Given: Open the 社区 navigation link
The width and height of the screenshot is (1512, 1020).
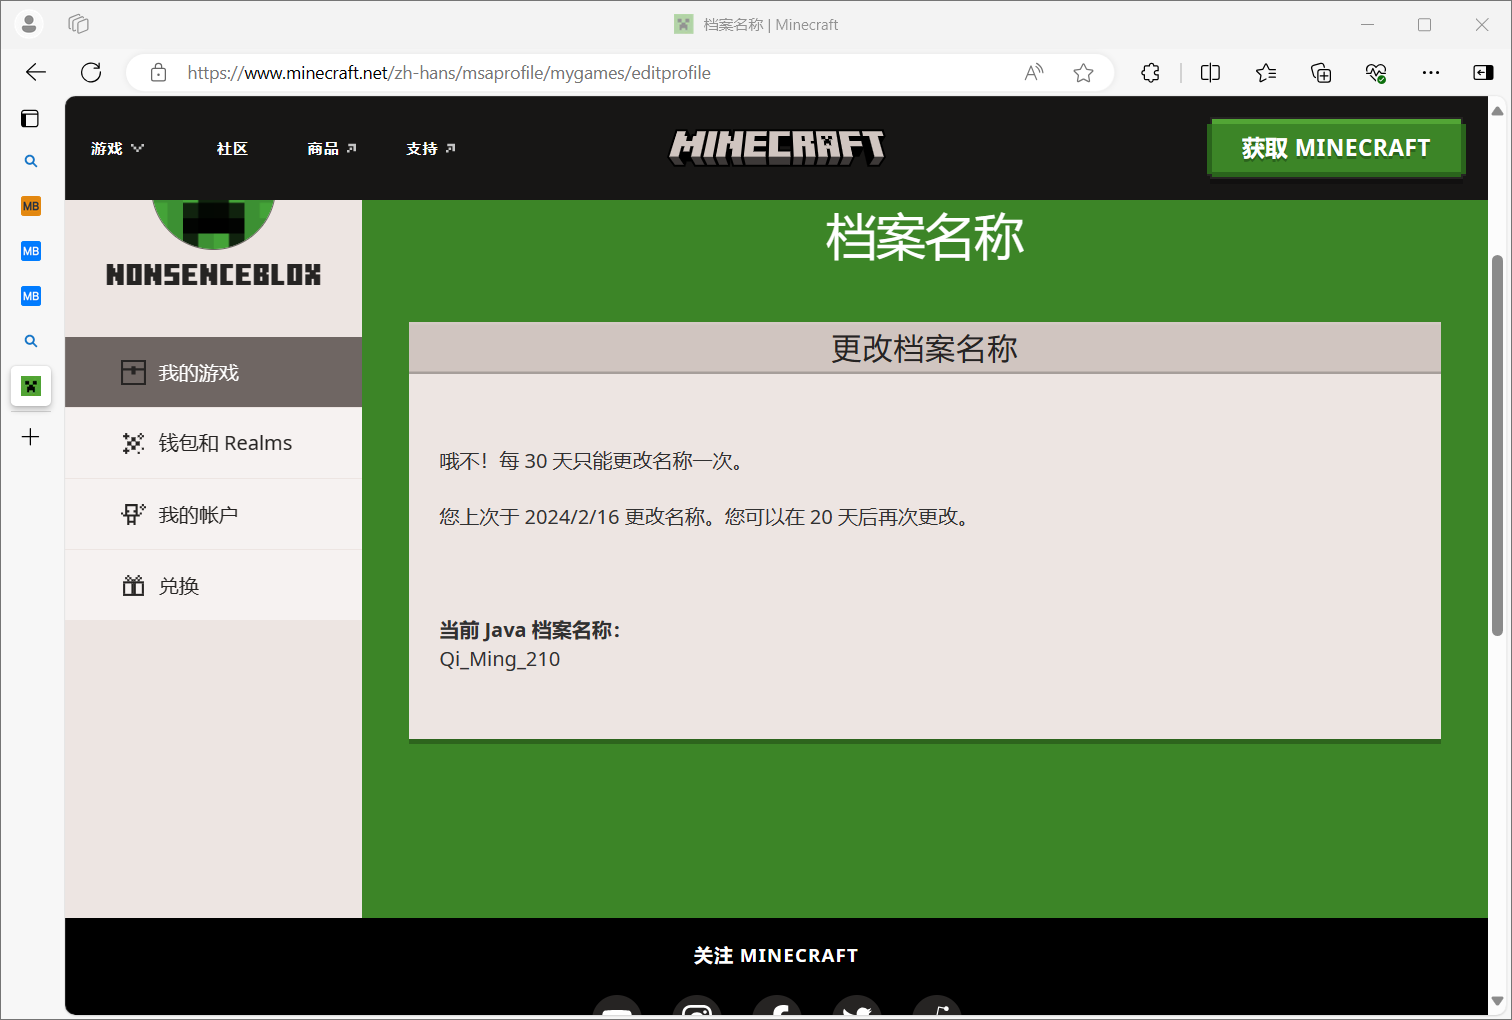Looking at the screenshot, I should (x=232, y=148).
